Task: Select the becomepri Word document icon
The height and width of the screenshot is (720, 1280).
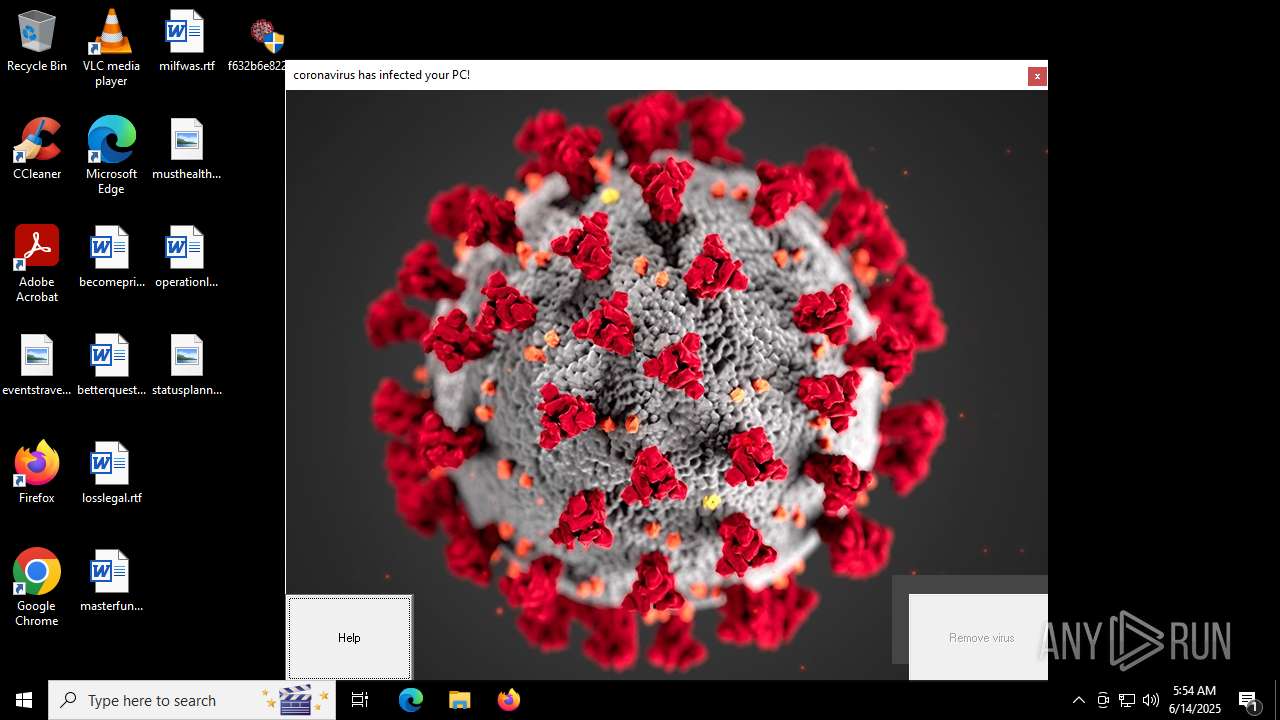Action: [111, 257]
